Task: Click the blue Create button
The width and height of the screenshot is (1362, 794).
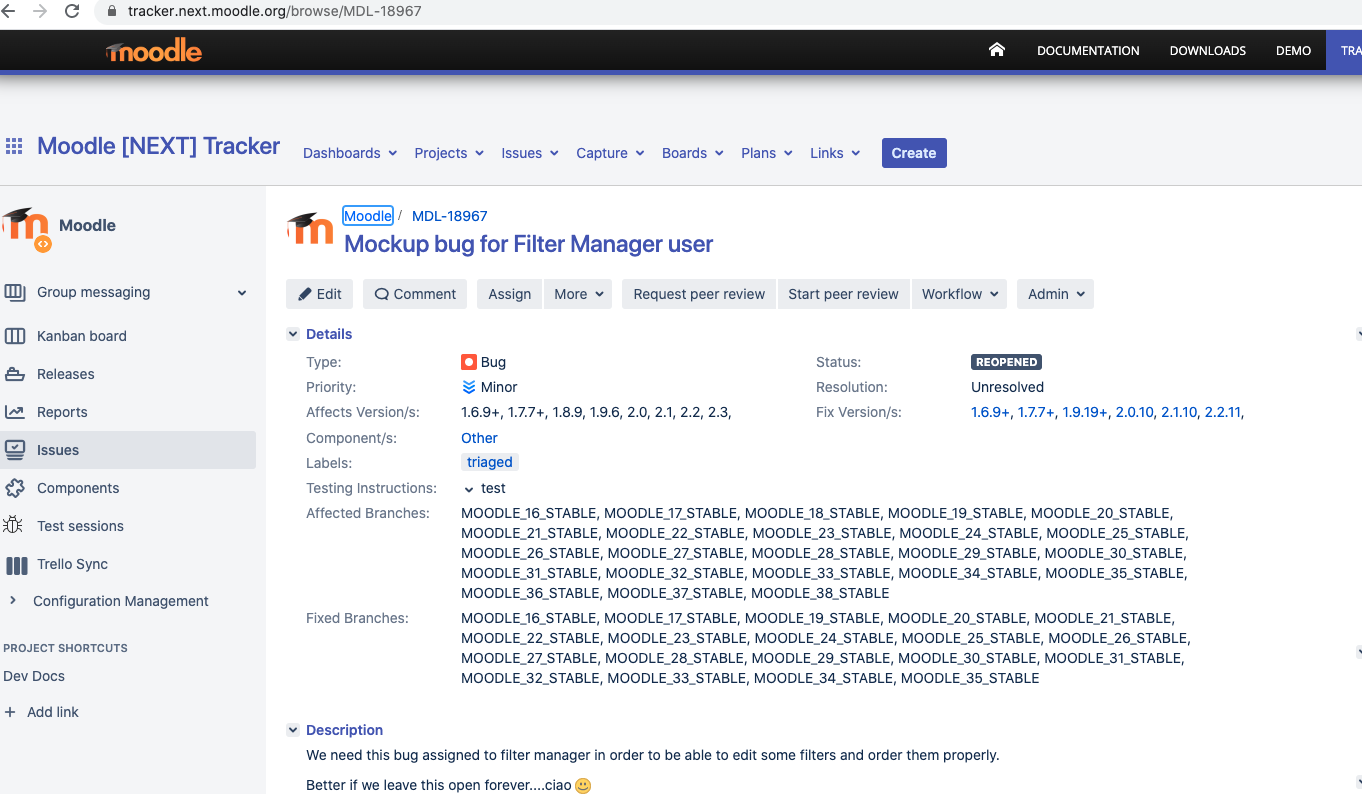Action: tap(914, 153)
